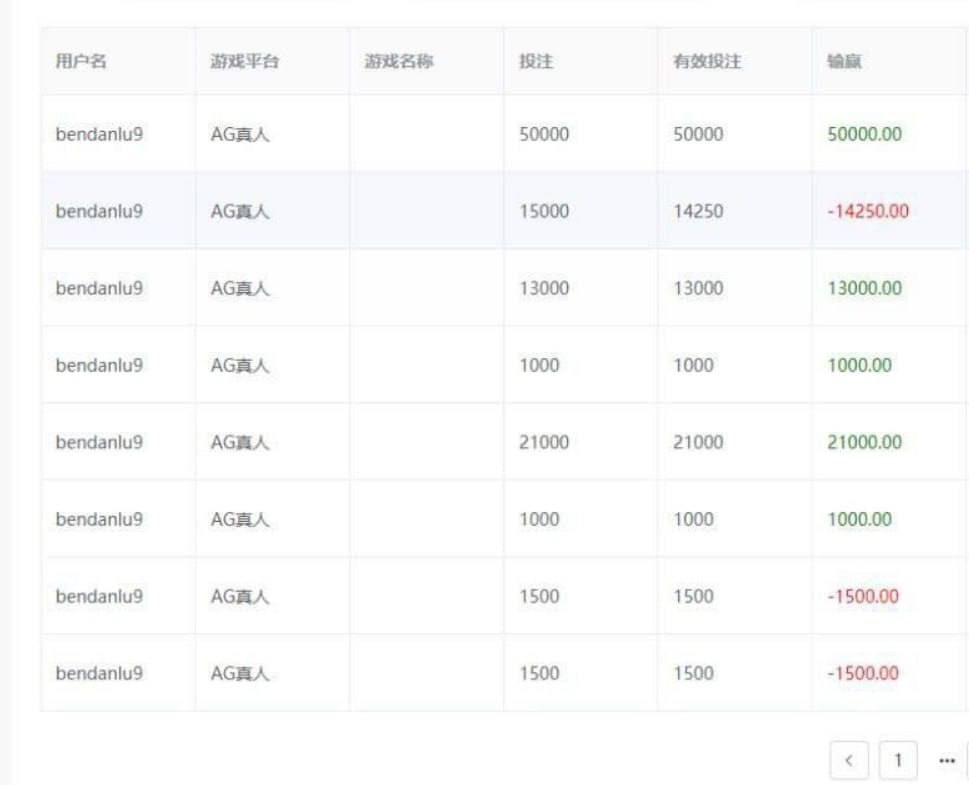Image resolution: width=969 pixels, height=785 pixels.
Task: Click the 21000 valid bet cell
Action: (698, 442)
